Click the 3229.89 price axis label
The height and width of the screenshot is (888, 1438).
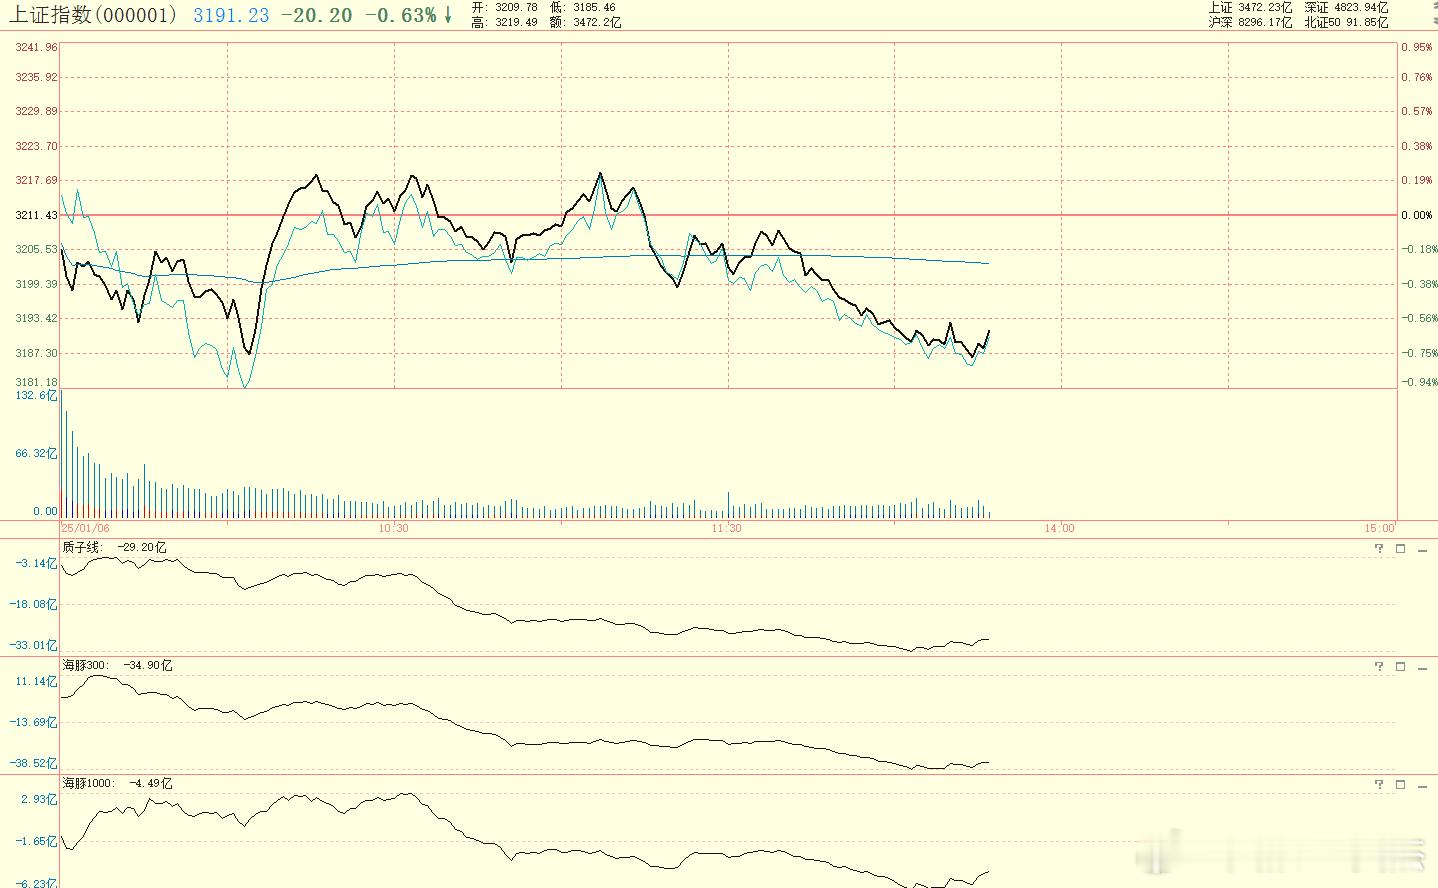[x=37, y=111]
